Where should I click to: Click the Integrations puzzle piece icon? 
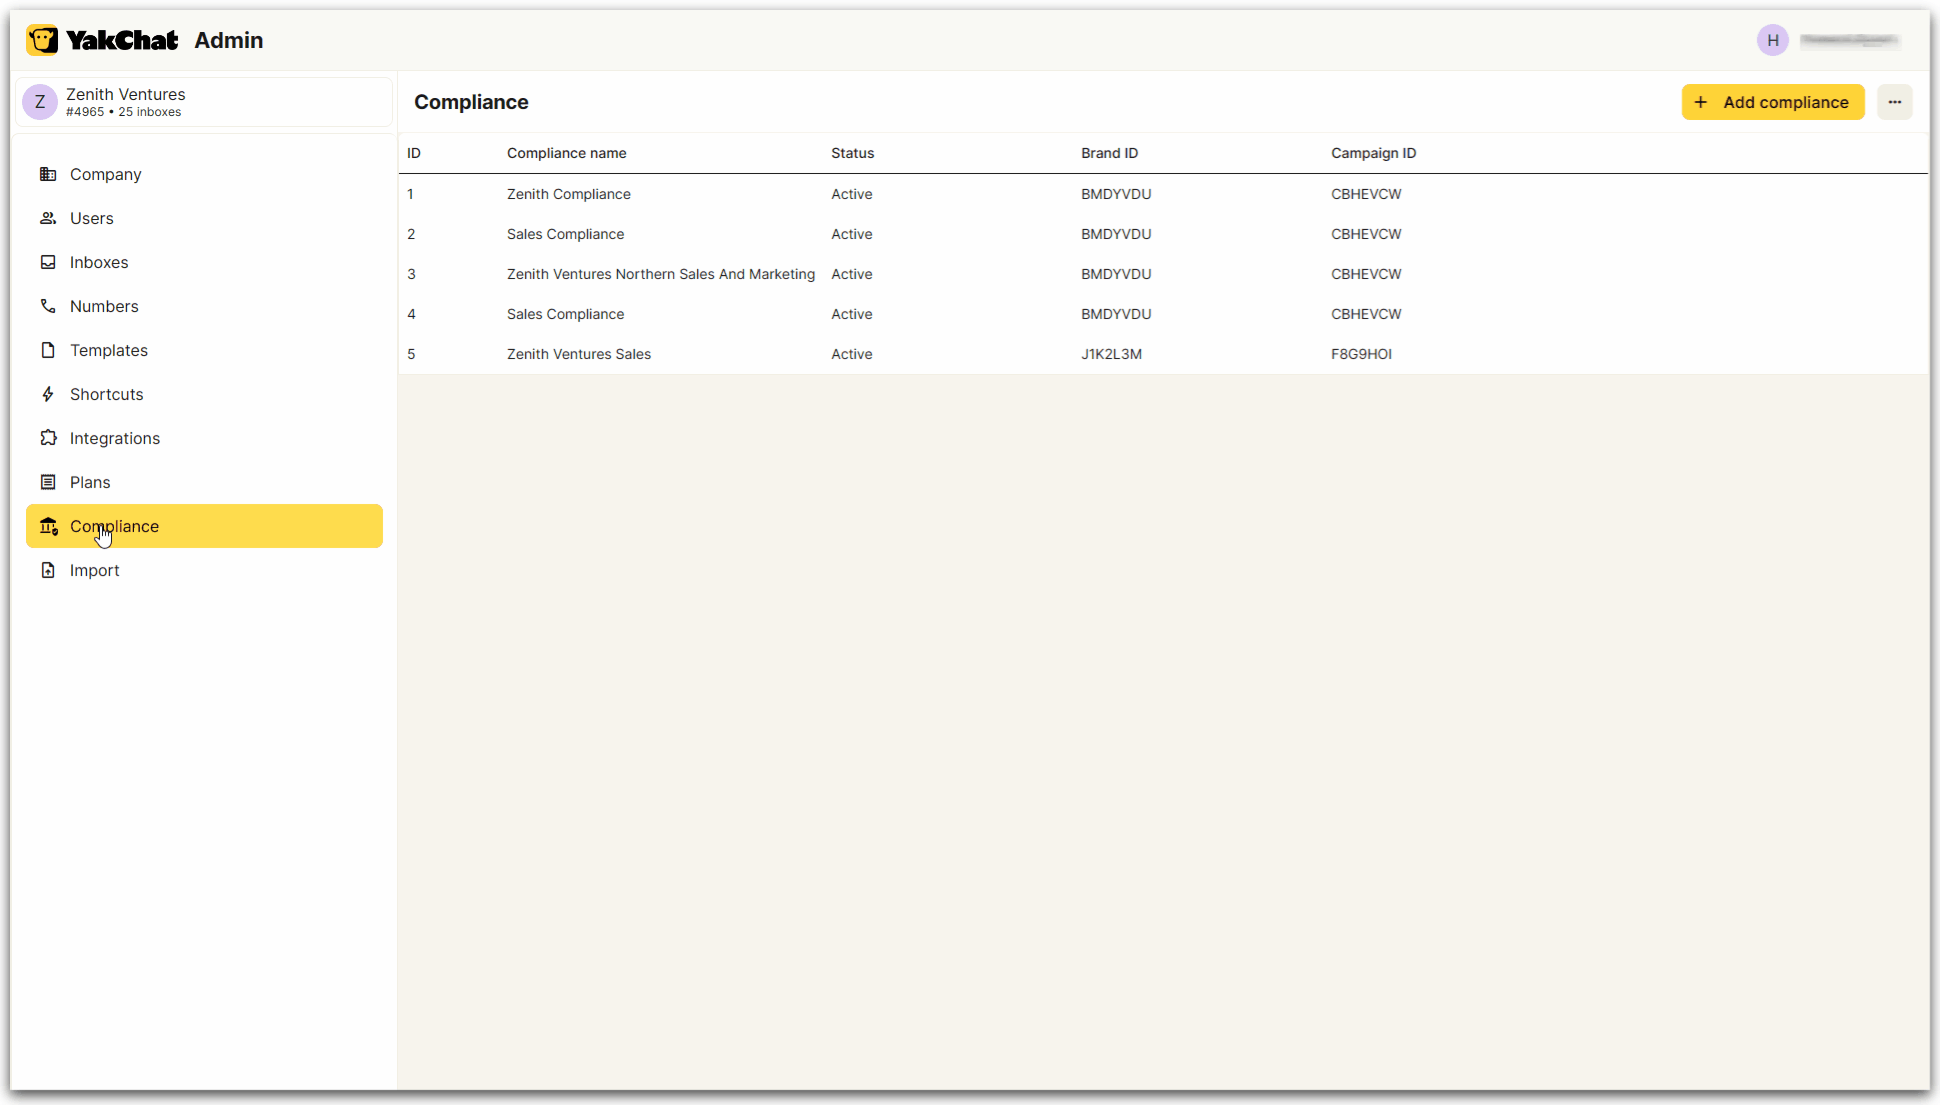pos(48,438)
